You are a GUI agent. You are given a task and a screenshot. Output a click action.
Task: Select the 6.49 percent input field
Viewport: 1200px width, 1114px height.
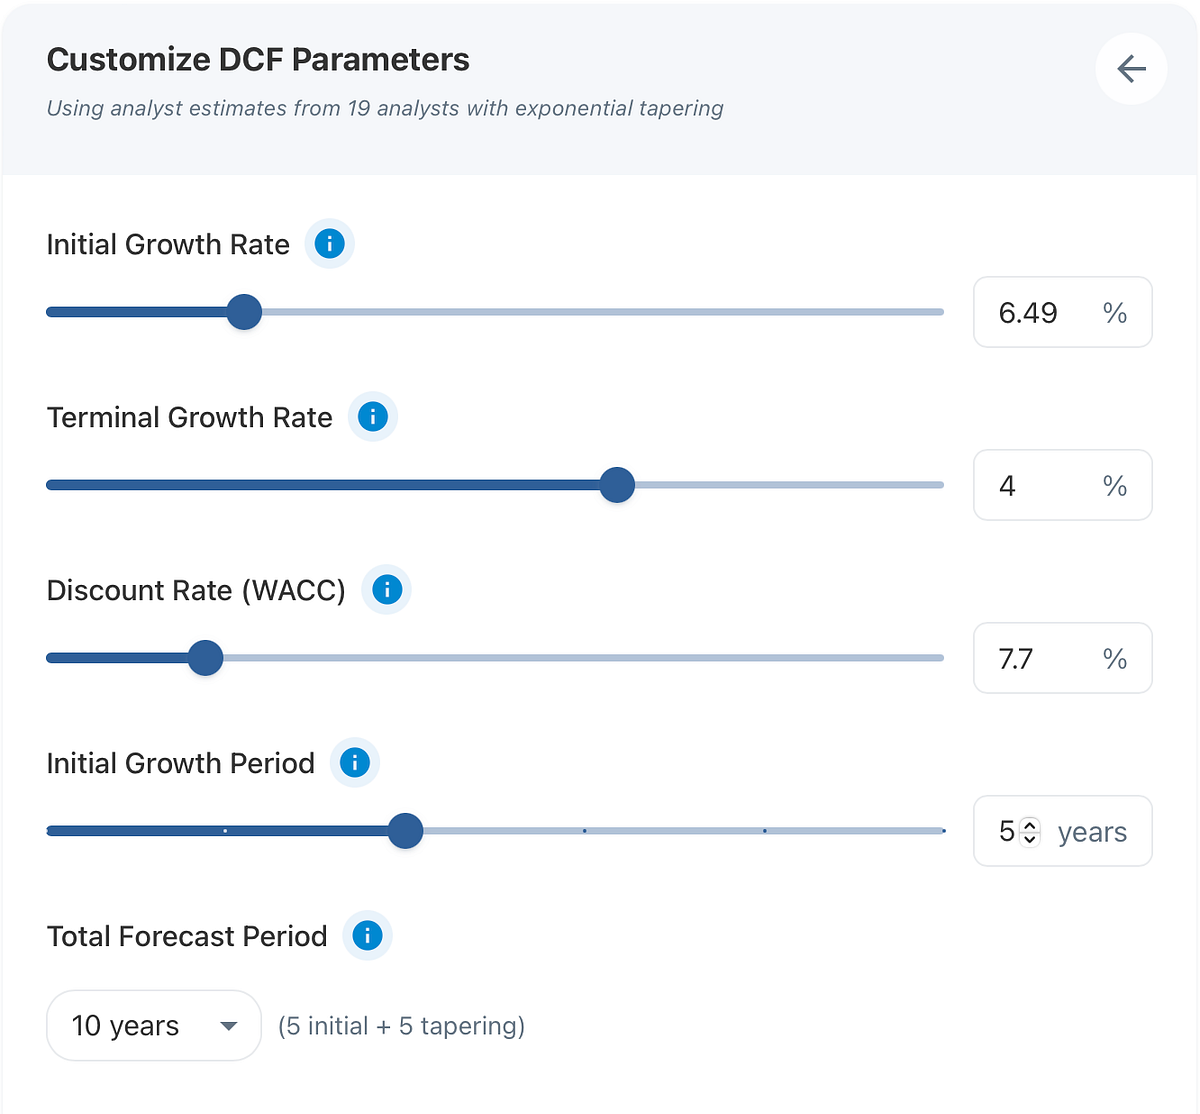click(x=1030, y=312)
